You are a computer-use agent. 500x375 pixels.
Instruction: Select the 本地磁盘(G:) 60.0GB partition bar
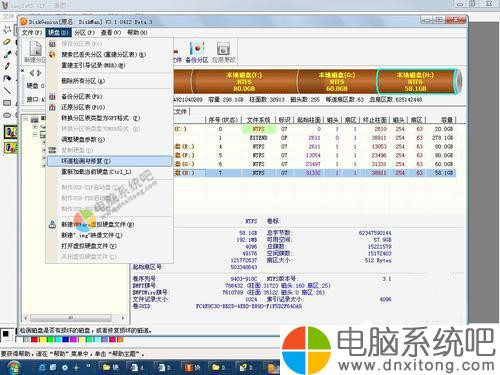(x=337, y=82)
